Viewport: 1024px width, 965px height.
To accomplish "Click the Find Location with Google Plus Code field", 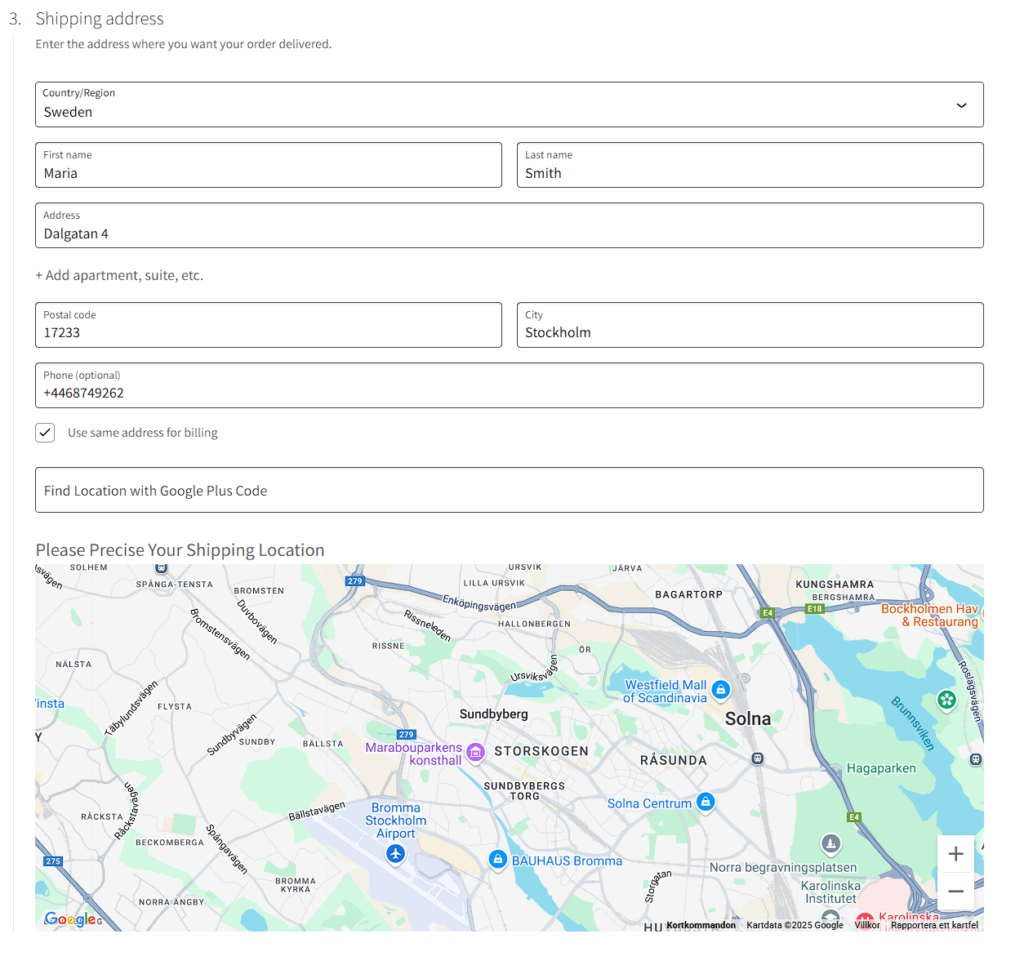I will [x=509, y=490].
